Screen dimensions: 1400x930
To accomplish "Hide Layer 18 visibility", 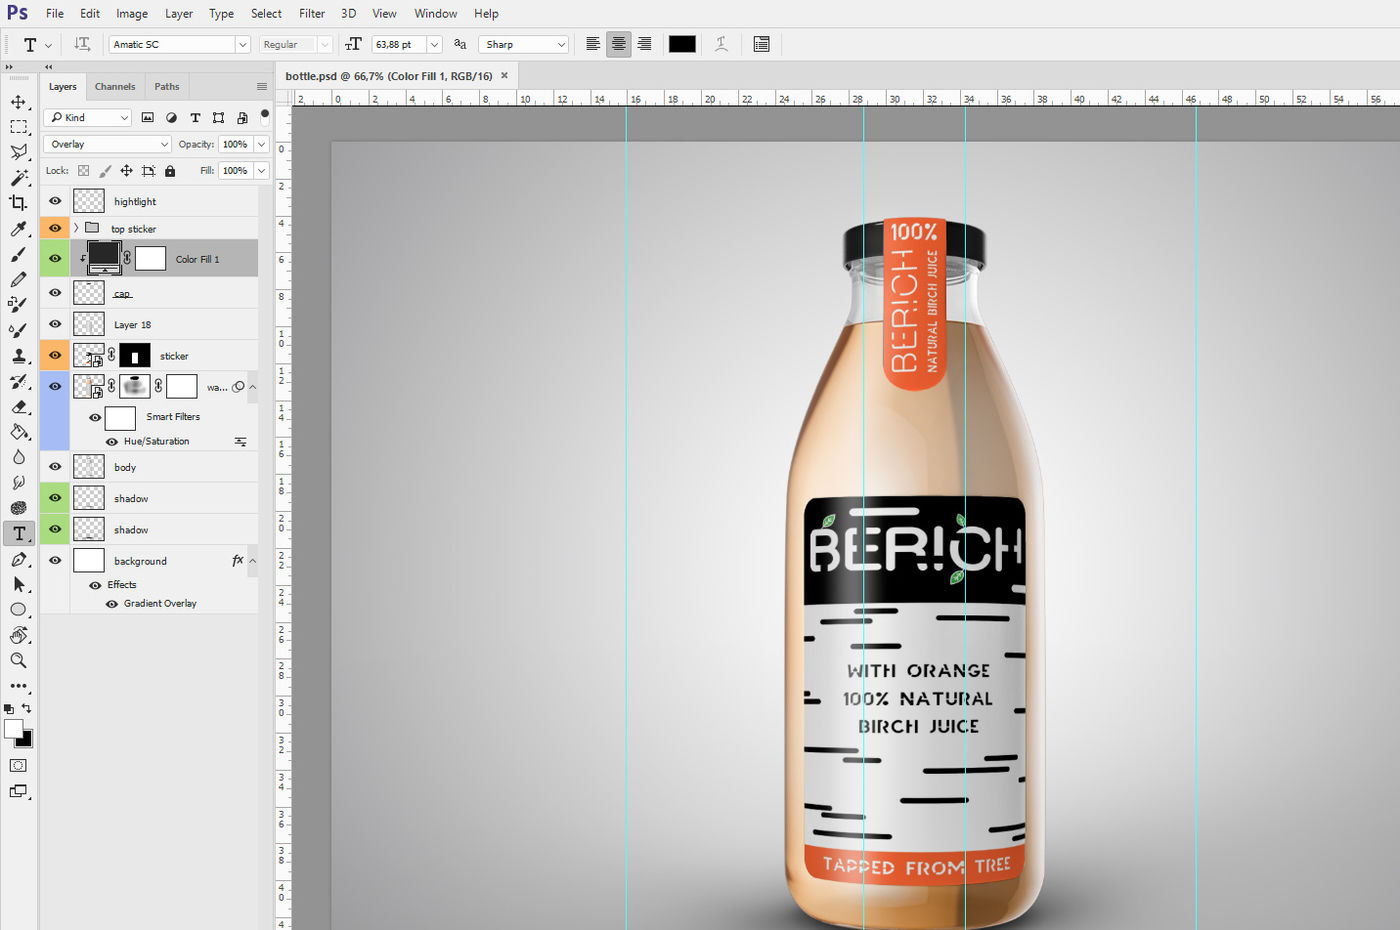I will (x=55, y=324).
